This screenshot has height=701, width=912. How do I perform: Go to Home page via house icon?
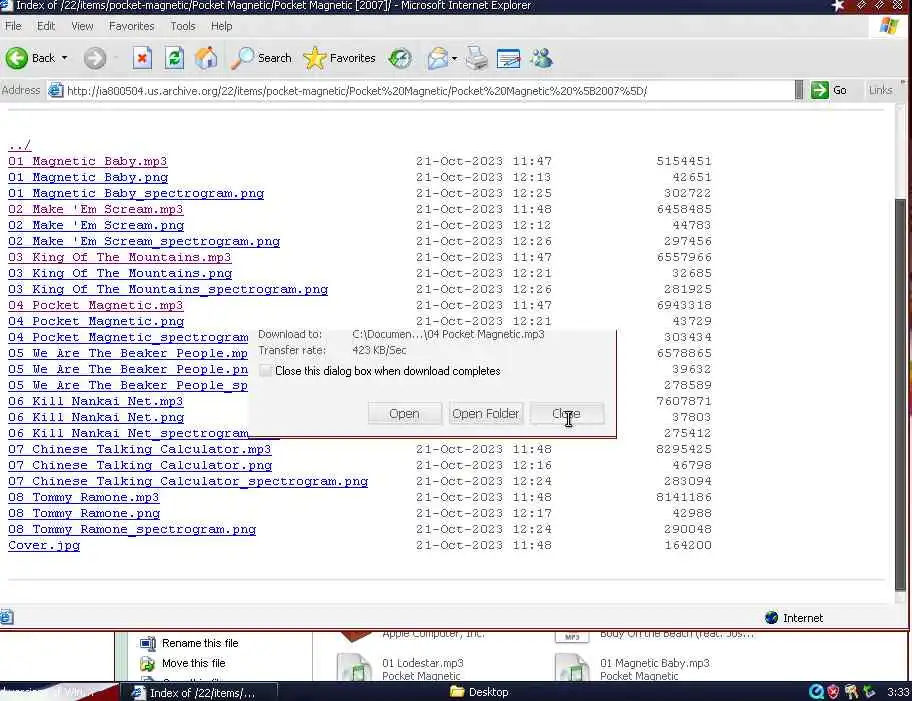(206, 58)
